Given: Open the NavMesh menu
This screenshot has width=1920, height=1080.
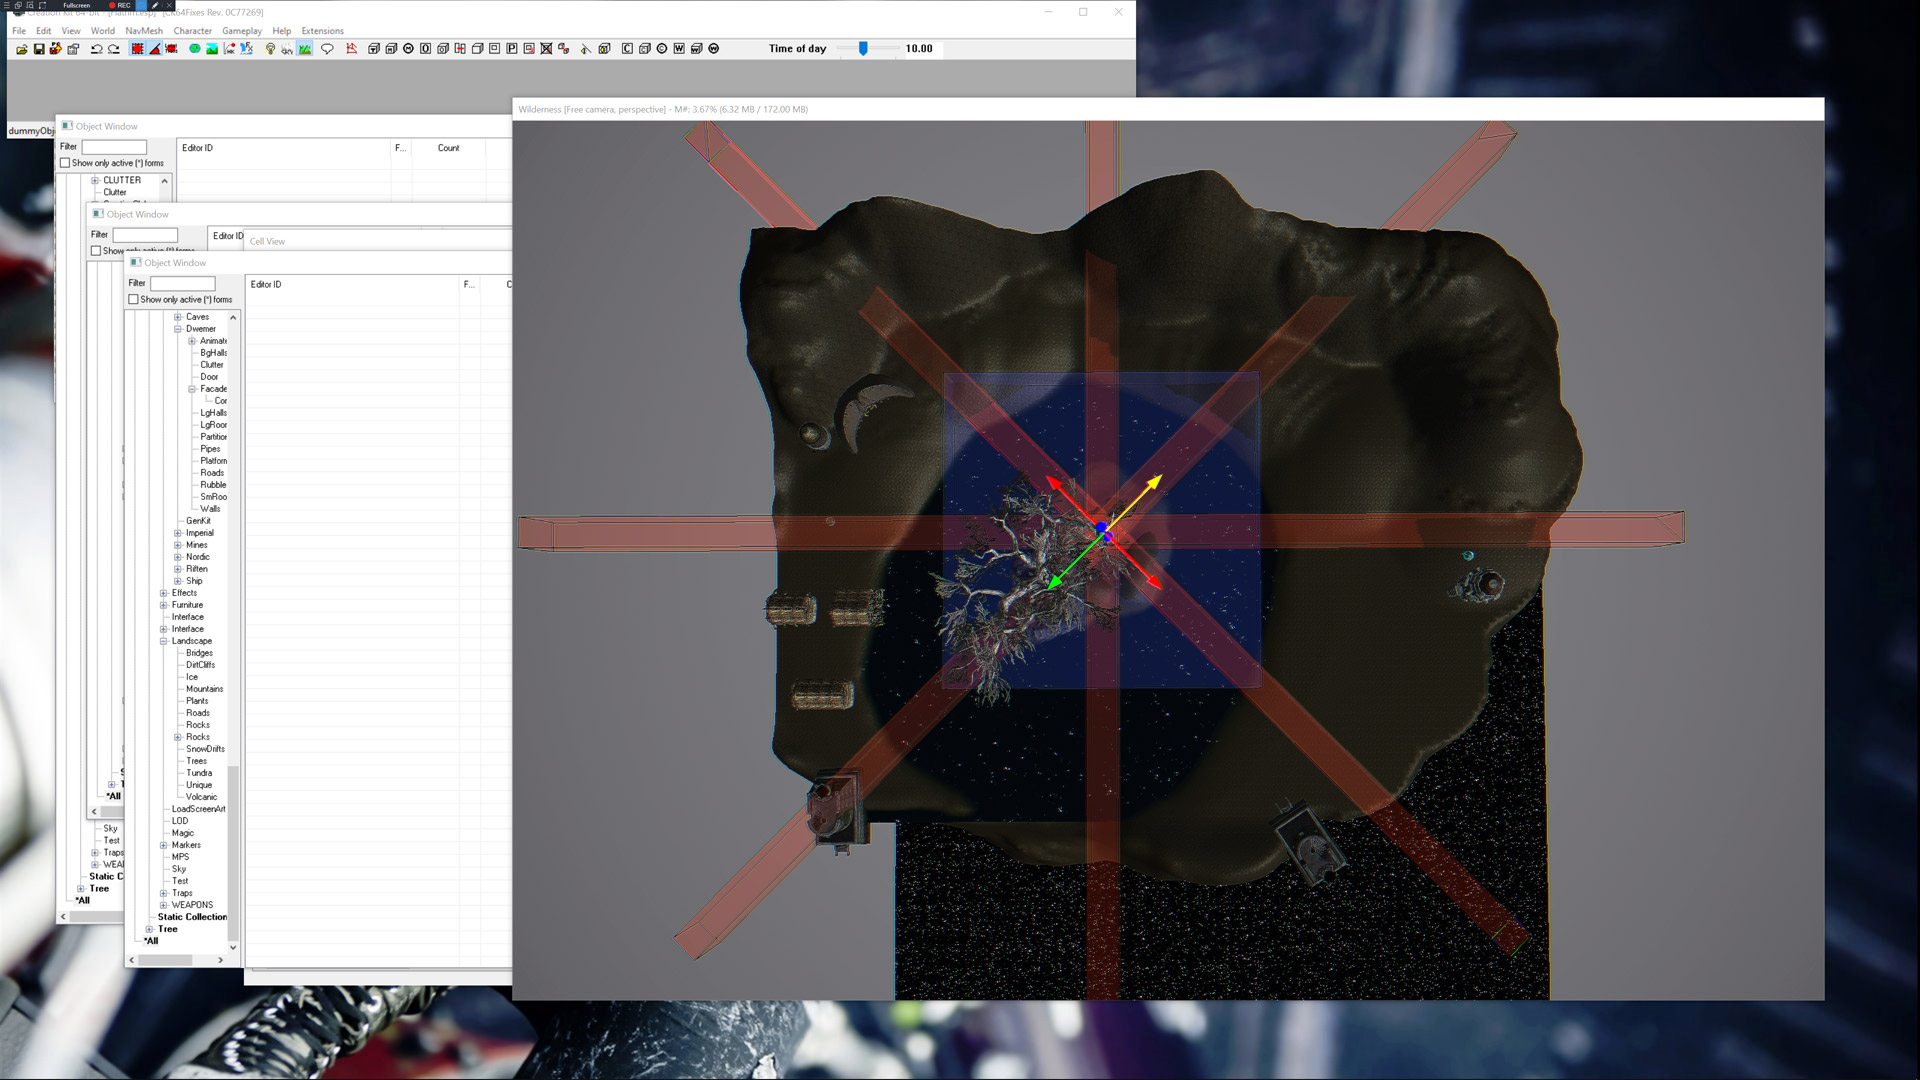Looking at the screenshot, I should click(144, 31).
